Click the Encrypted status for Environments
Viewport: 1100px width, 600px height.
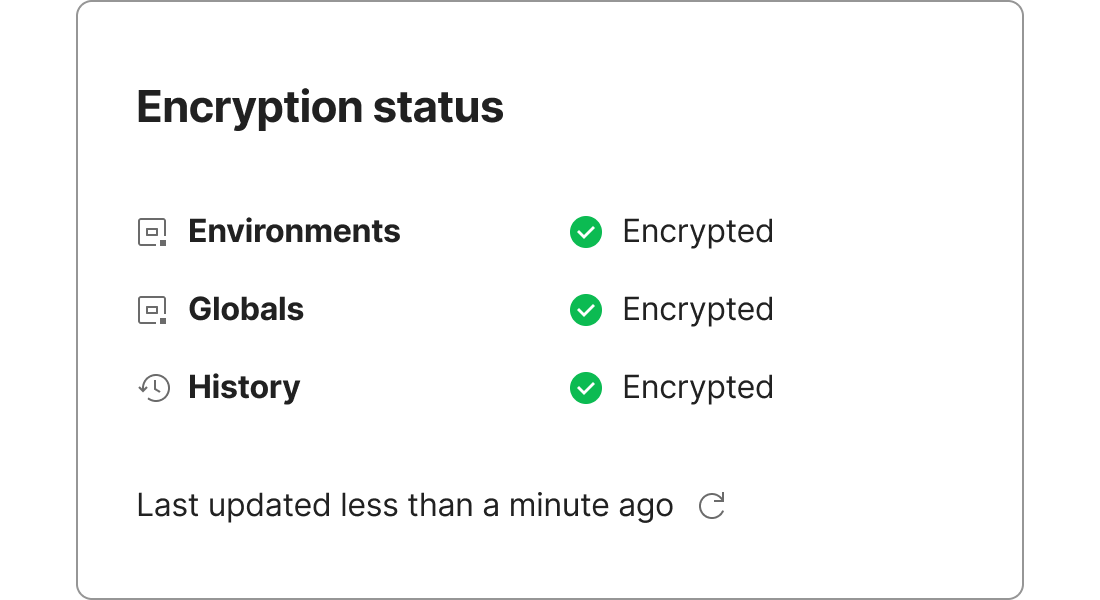click(698, 231)
